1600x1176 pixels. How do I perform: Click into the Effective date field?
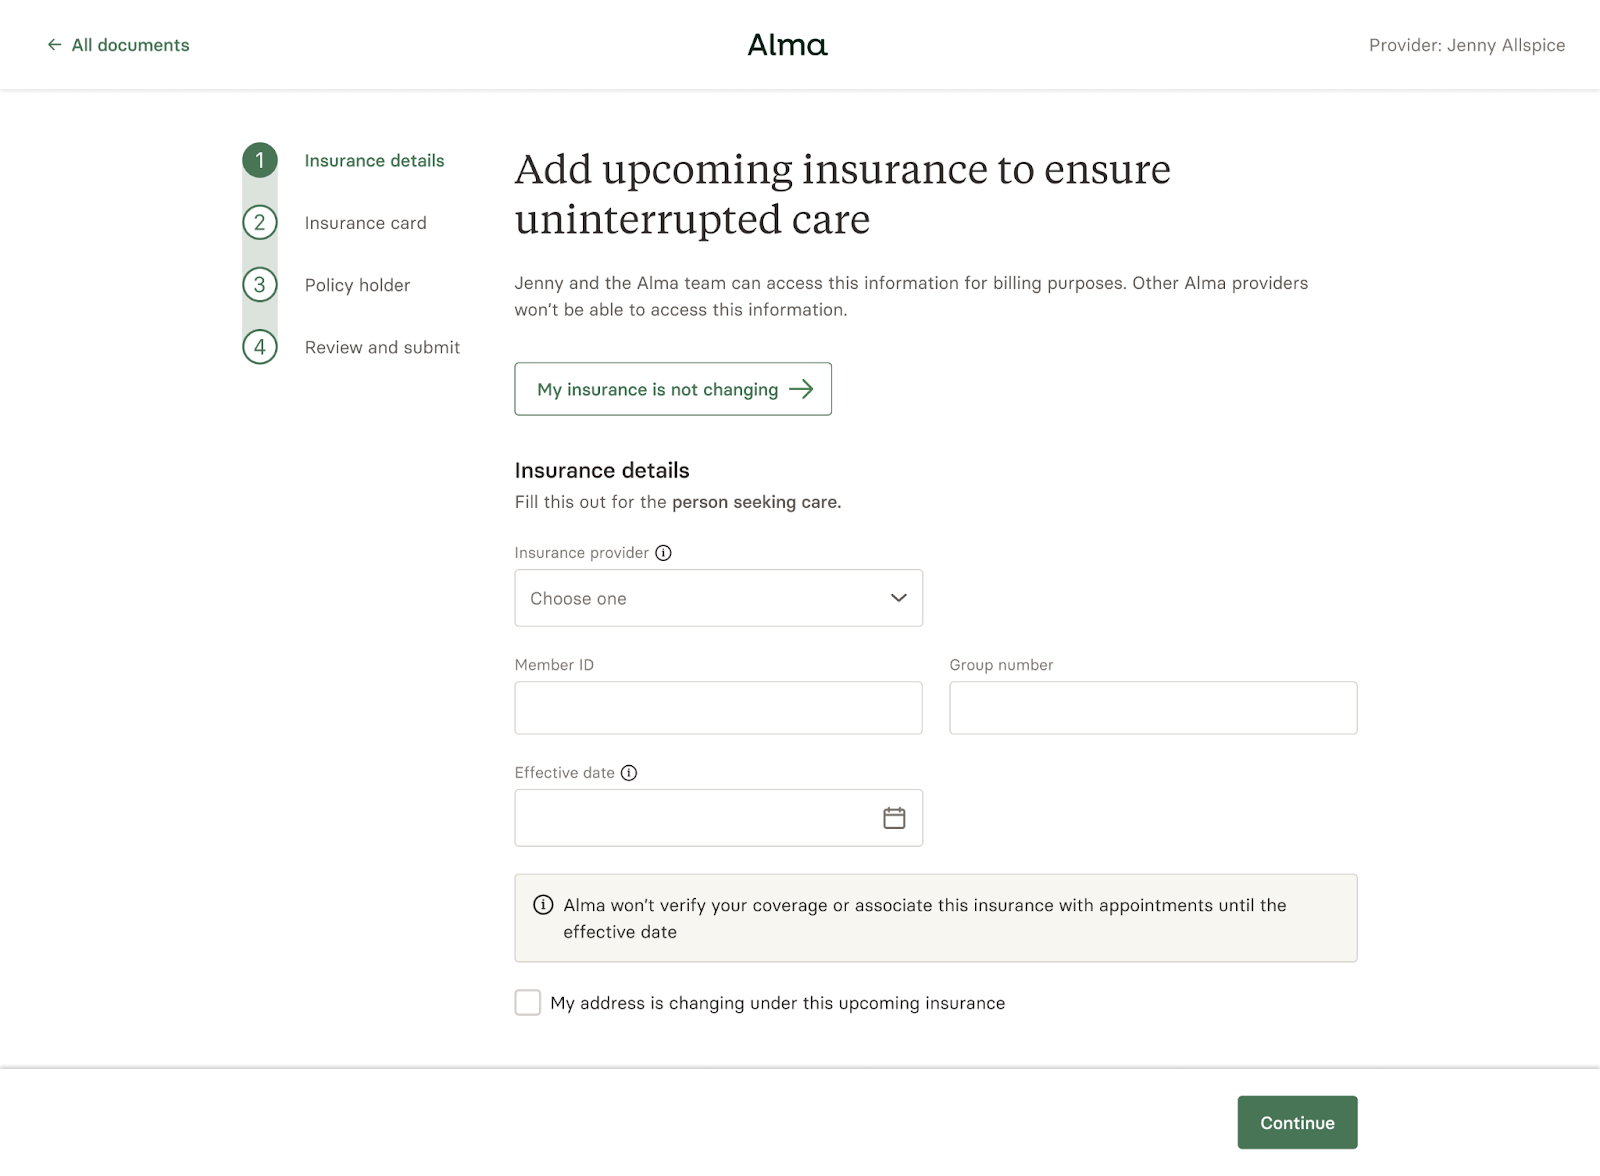[690, 818]
